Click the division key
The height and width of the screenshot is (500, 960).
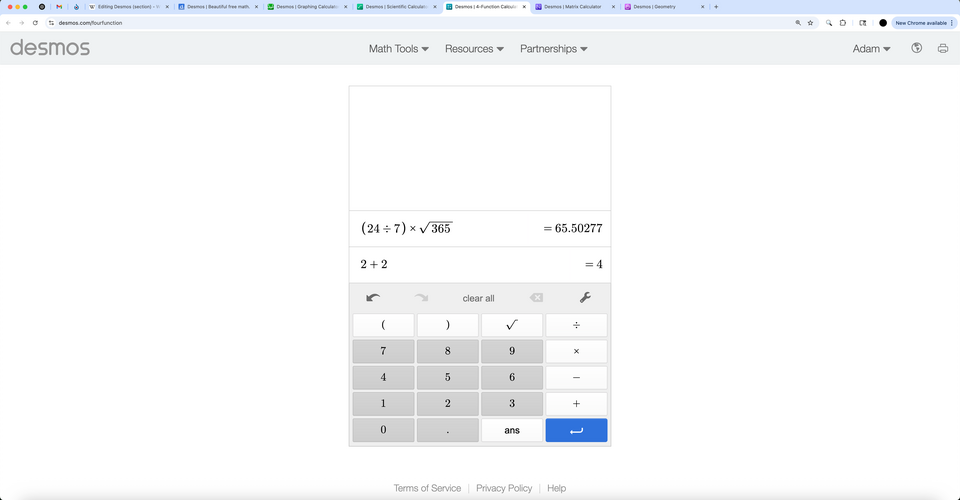(576, 325)
